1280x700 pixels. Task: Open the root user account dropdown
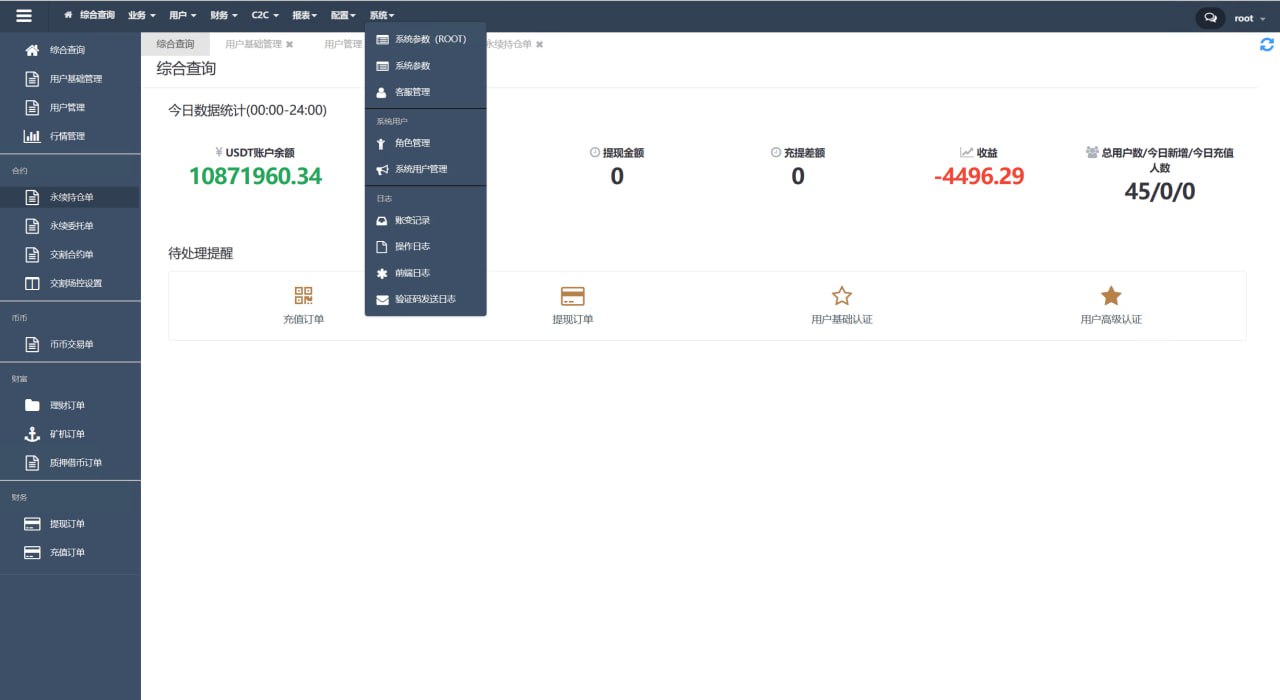tap(1249, 18)
